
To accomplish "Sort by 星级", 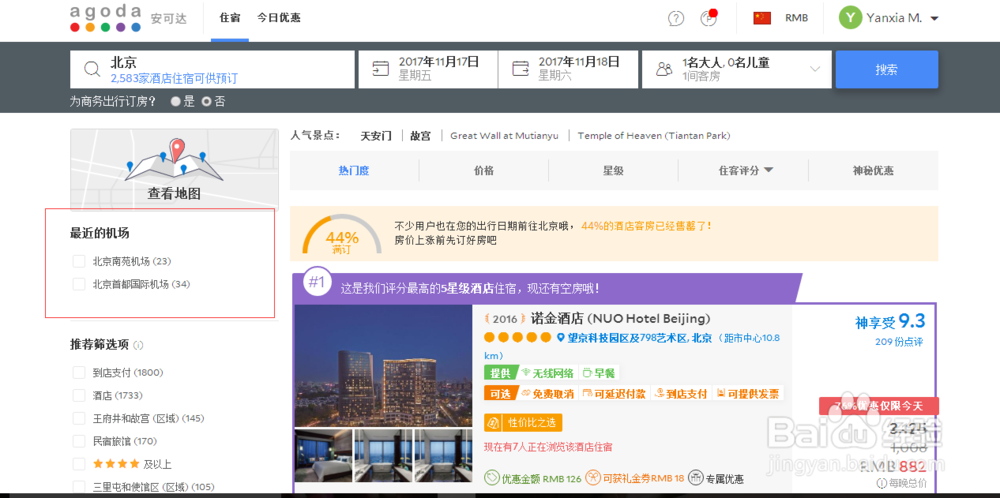I will coord(614,170).
